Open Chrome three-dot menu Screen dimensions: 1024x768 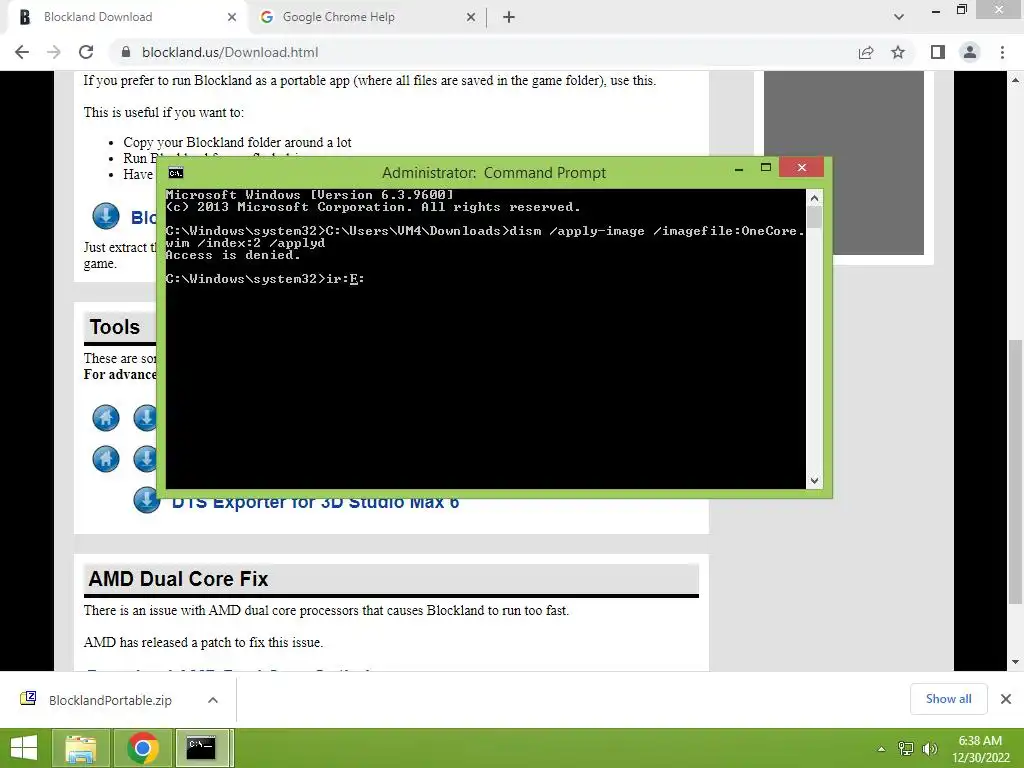tap(1002, 52)
